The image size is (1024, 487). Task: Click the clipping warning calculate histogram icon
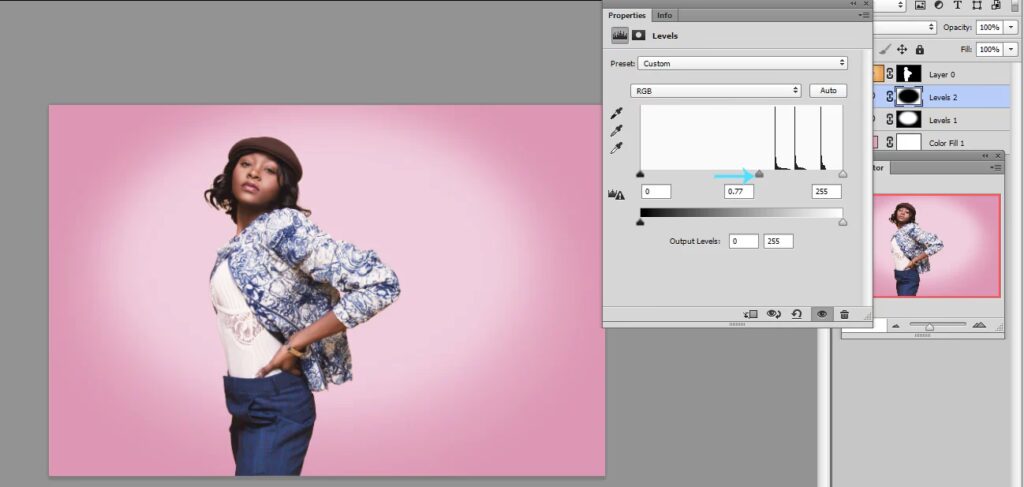617,194
